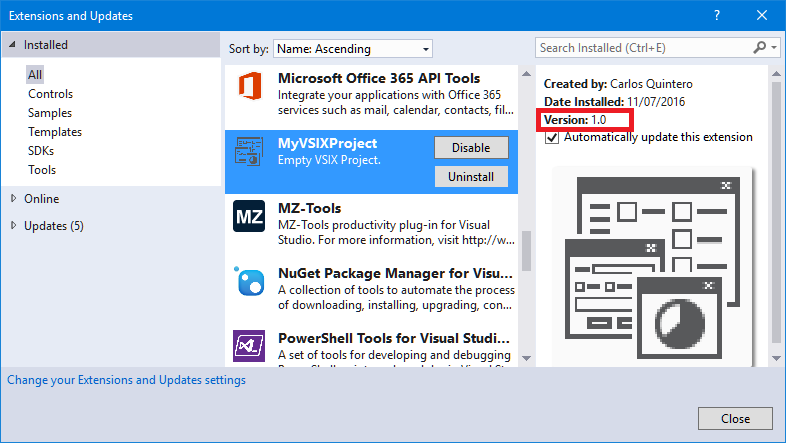Click the search magnifier icon
Screen dimensions: 786x443
(x=759, y=48)
